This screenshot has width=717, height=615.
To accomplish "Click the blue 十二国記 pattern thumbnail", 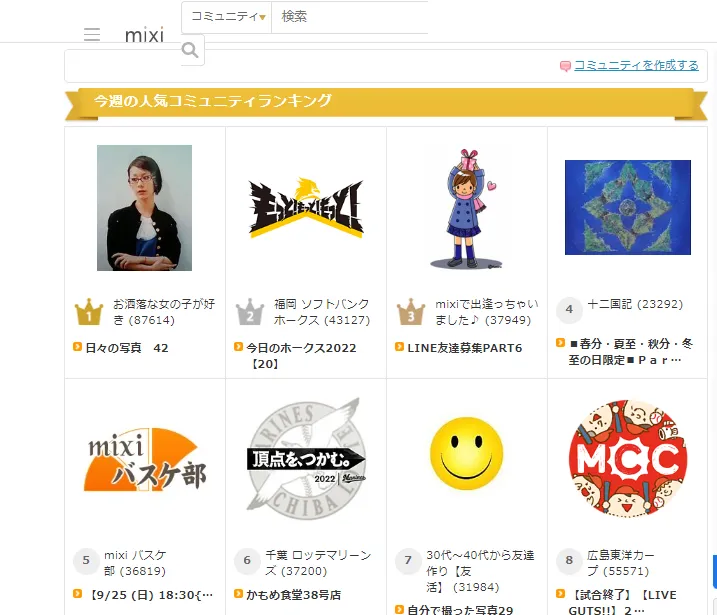I will [628, 207].
